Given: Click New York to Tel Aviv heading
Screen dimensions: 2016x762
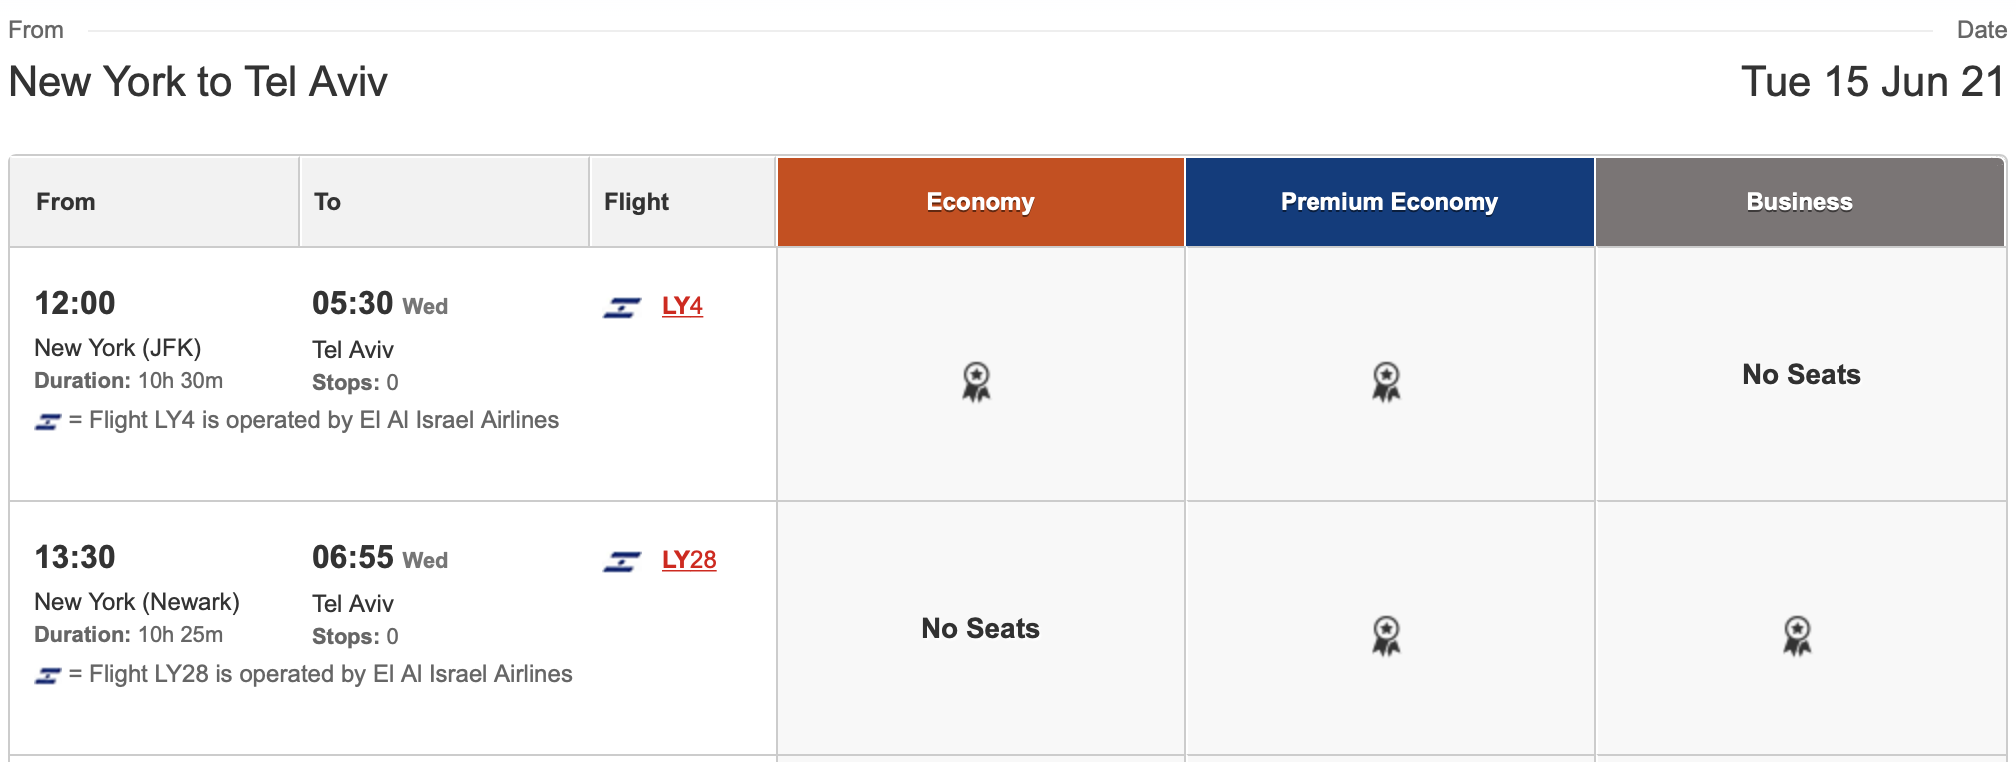Looking at the screenshot, I should pos(198,82).
